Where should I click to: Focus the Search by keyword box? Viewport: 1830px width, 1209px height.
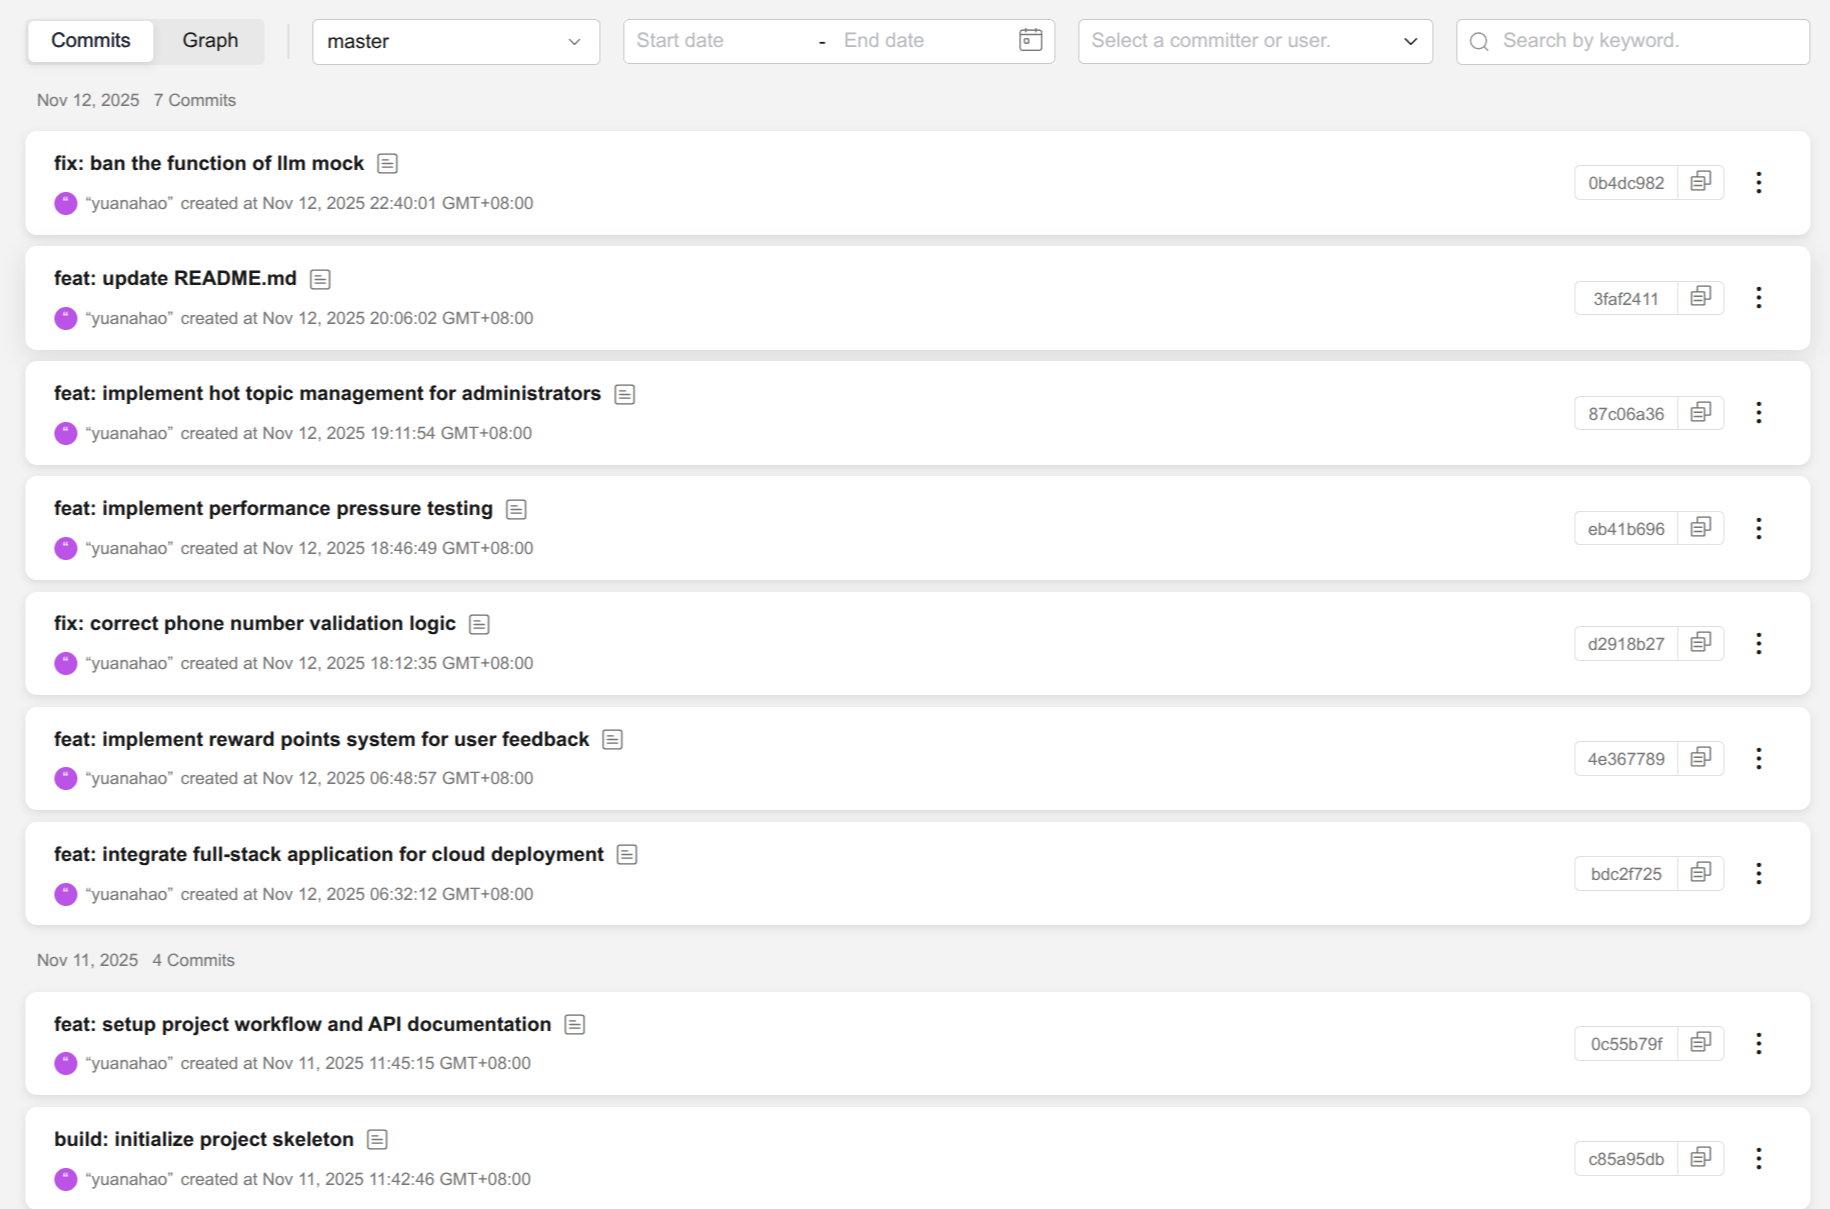(1633, 42)
